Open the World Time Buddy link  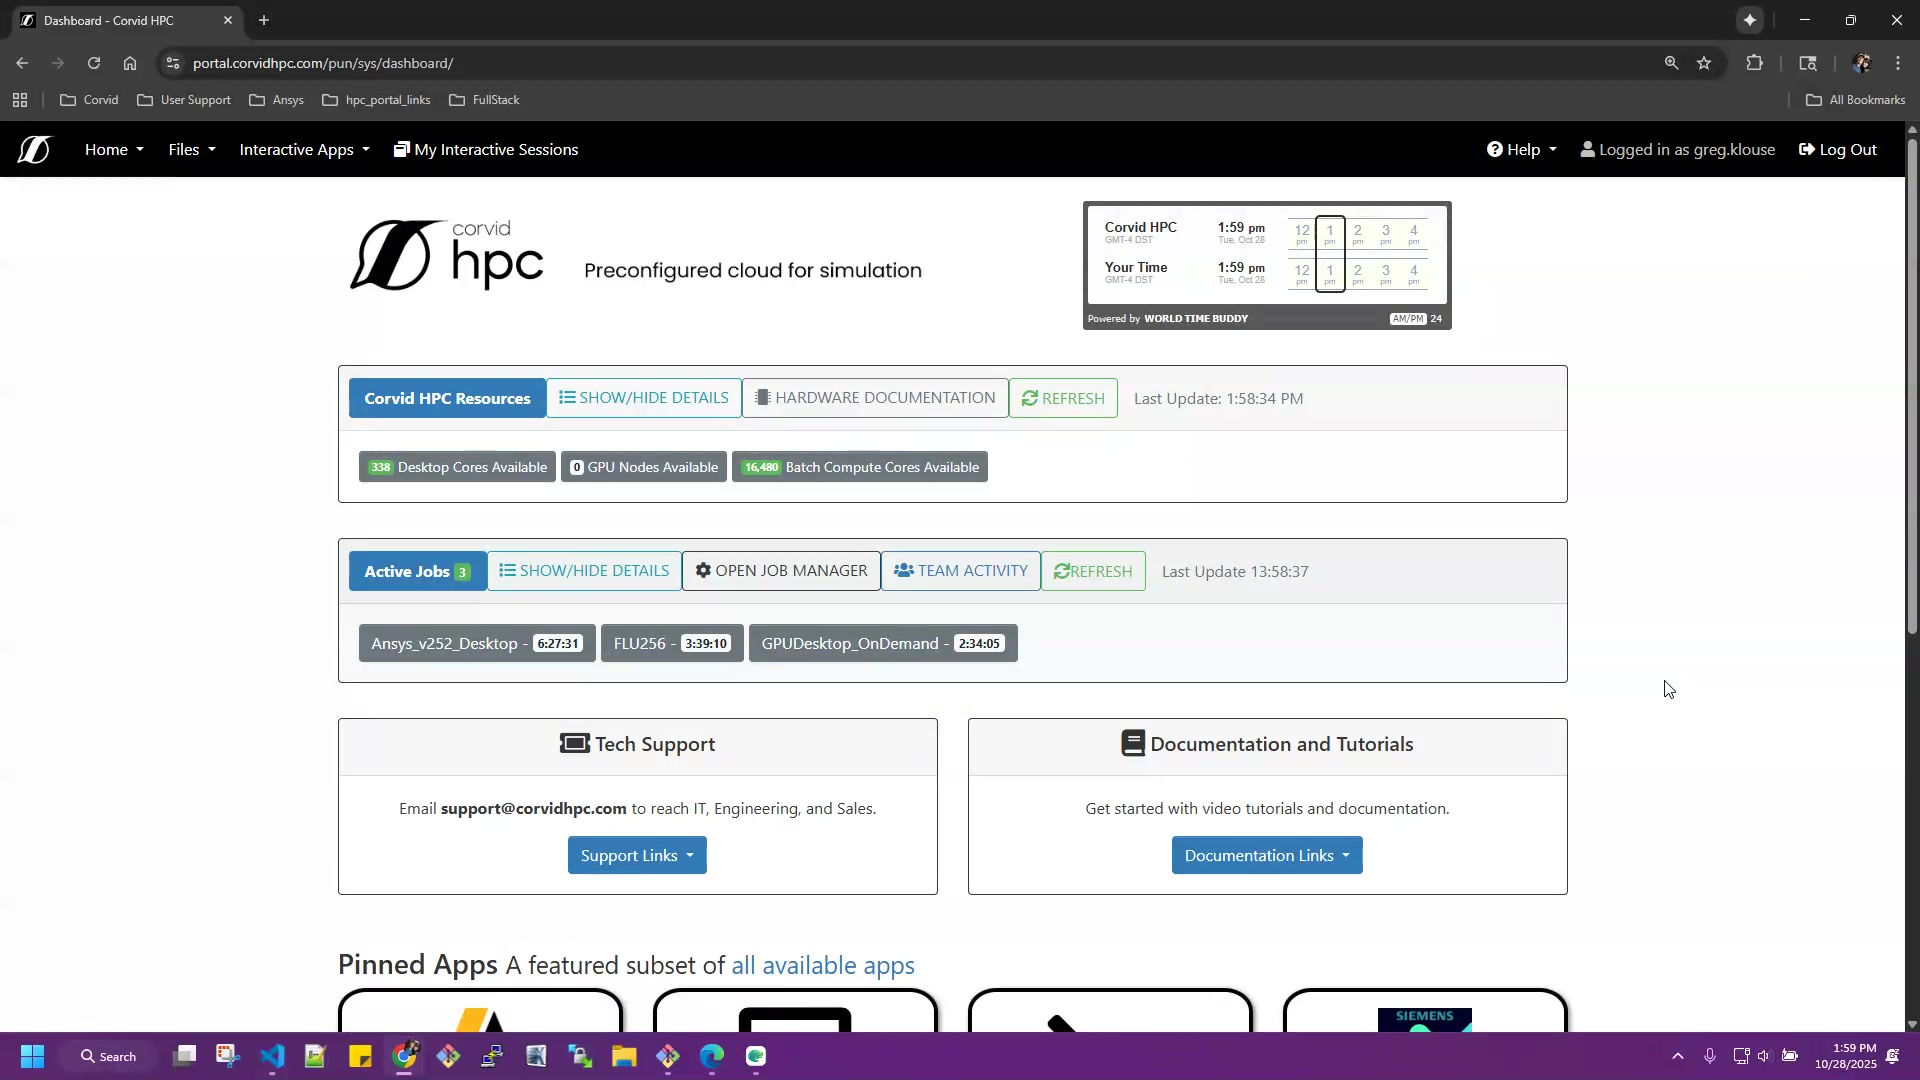1195,319
